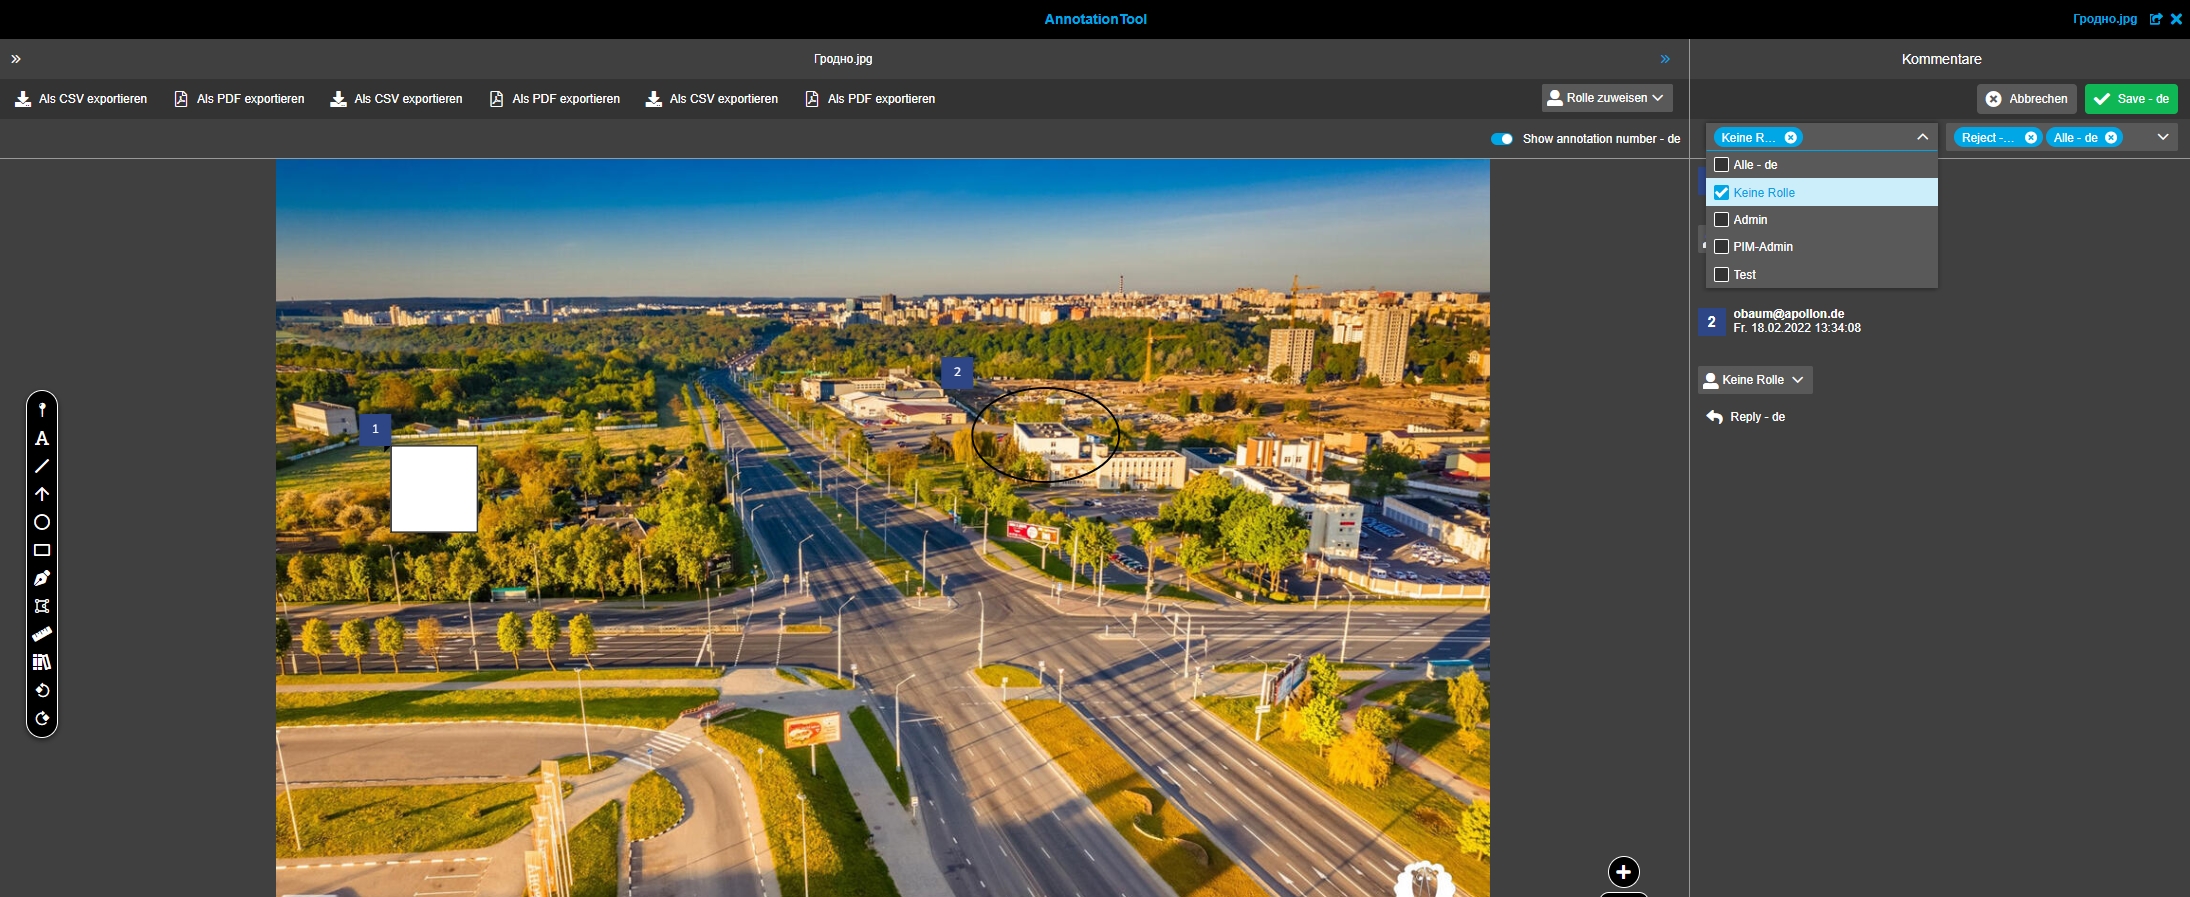Screen dimensions: 2190x897
Task: Select the text annotation tool
Action: click(42, 438)
